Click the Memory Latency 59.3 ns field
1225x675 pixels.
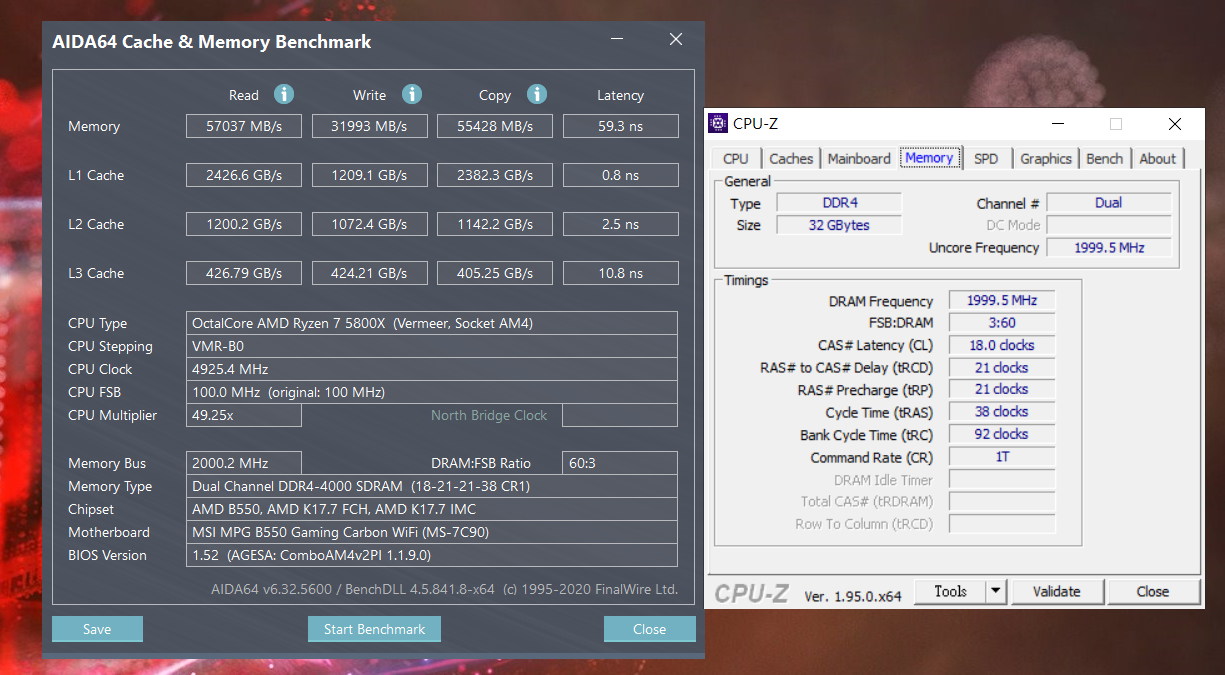(x=621, y=126)
